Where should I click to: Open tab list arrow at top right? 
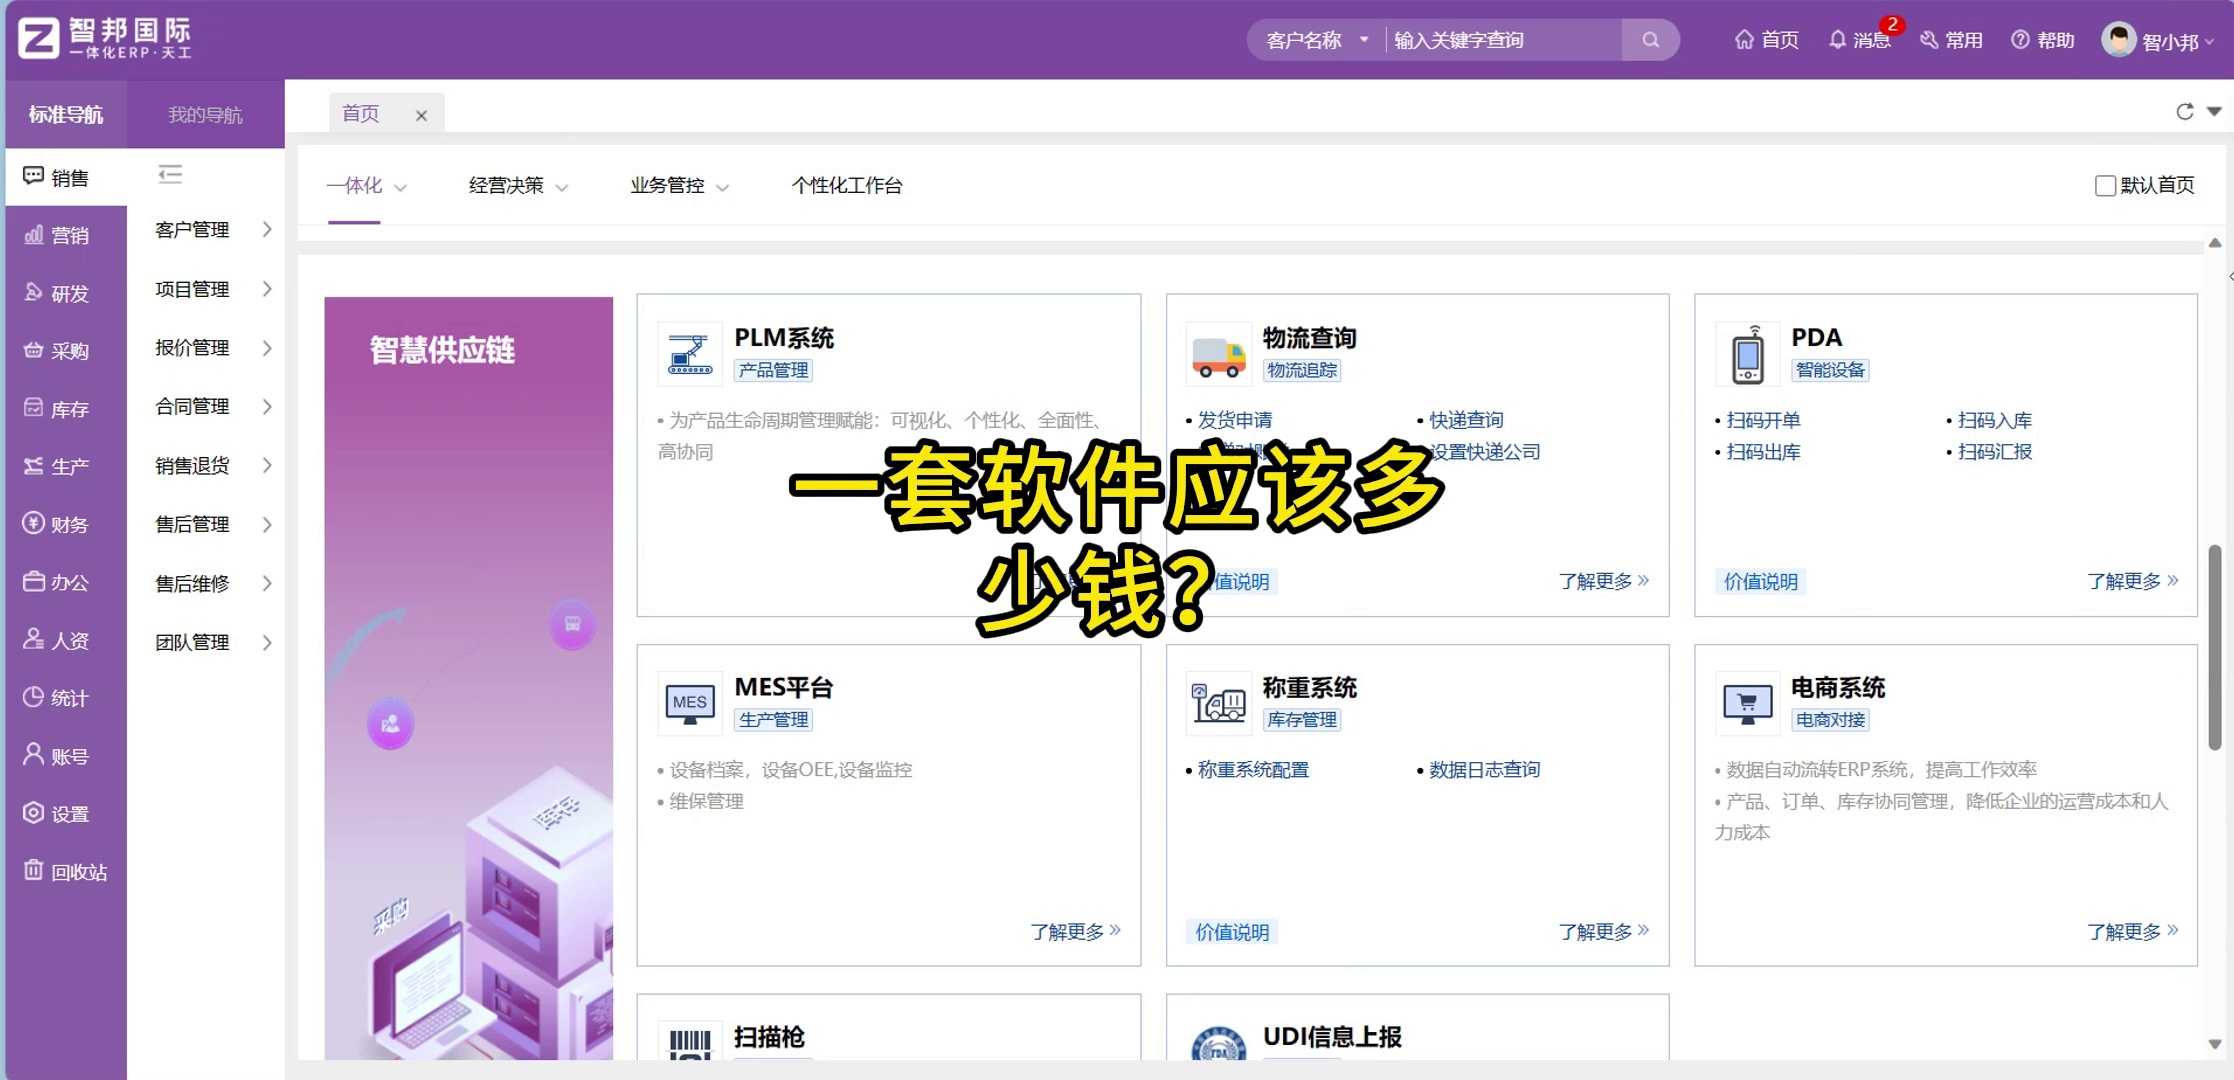pyautogui.click(x=2214, y=111)
